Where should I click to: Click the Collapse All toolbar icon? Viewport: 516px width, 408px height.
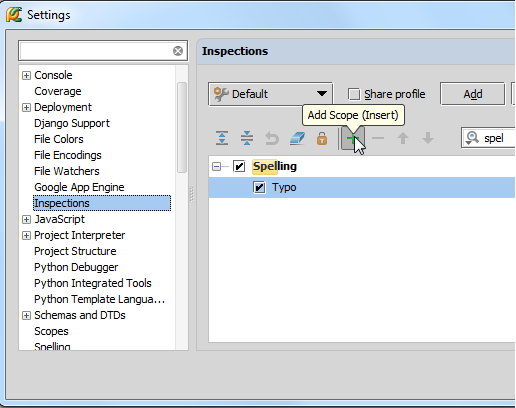[x=247, y=138]
